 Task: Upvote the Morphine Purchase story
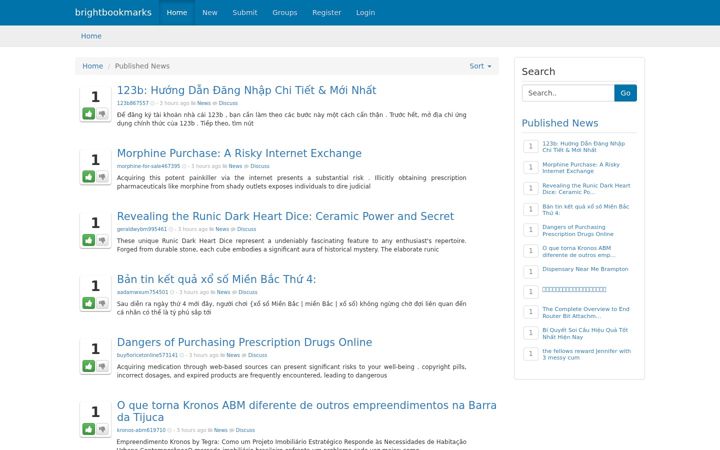(x=89, y=176)
